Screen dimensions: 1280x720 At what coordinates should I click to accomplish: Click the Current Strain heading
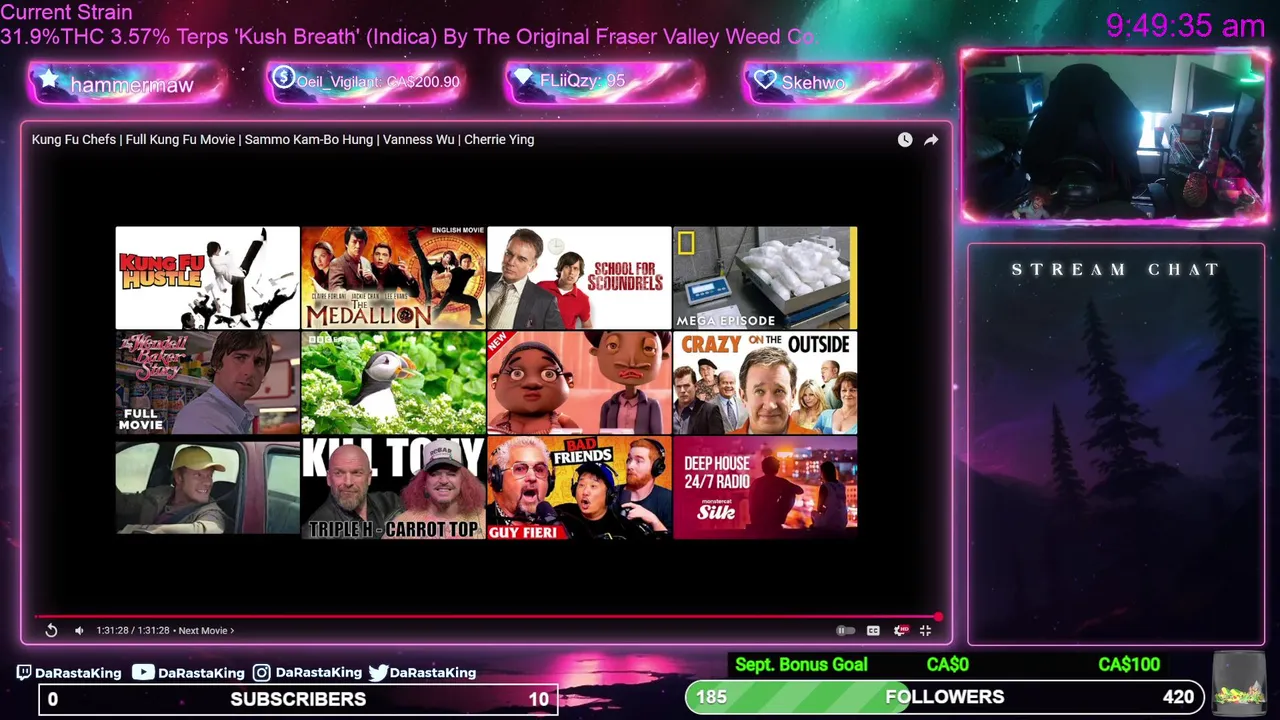(66, 12)
